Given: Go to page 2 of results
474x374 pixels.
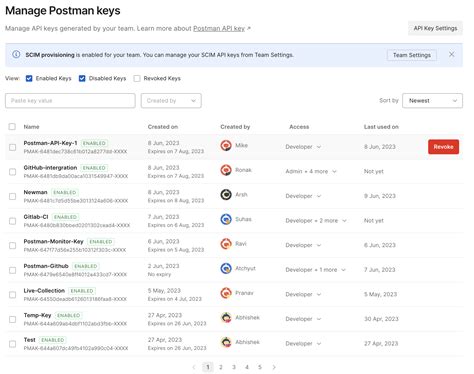Looking at the screenshot, I should pos(221,367).
